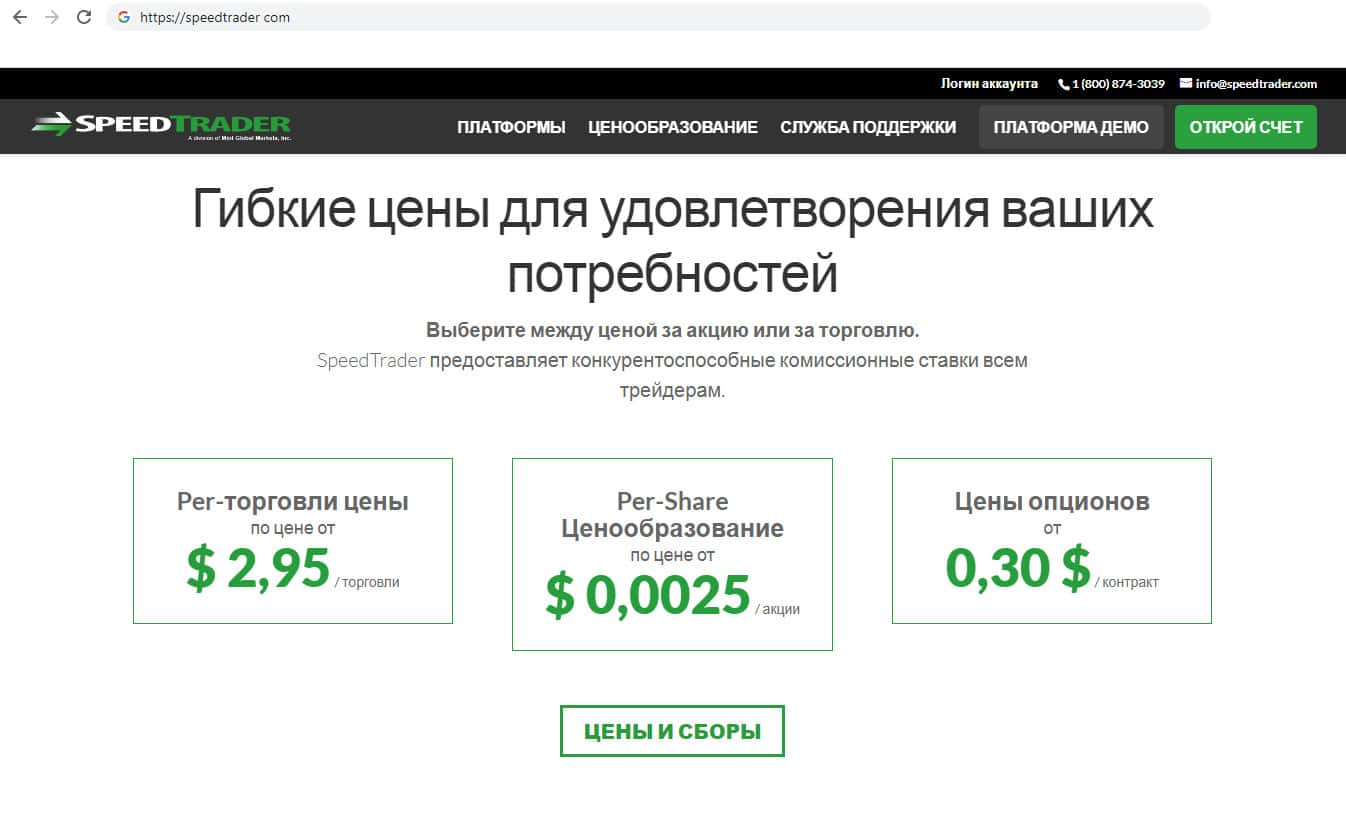
Task: Click the browser back arrow
Action: point(20,17)
